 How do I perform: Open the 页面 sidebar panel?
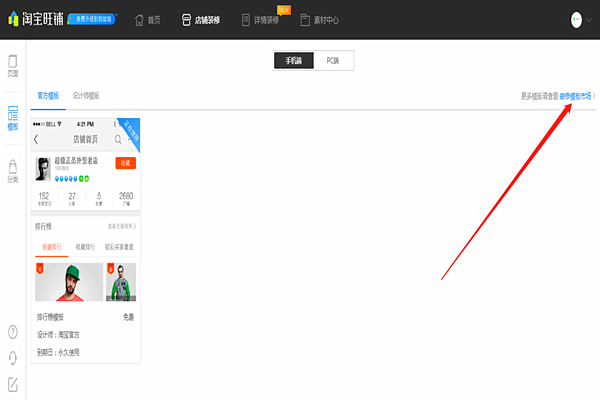coord(13,65)
